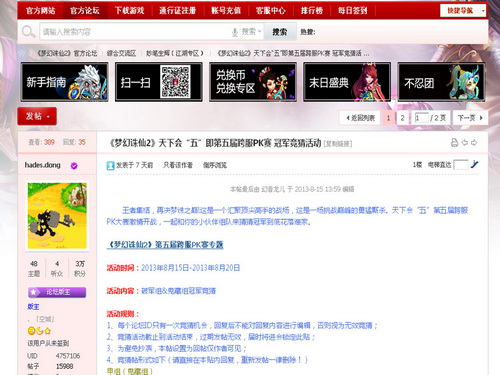
Task: Click the jump-to-floor arrow icon
Action: [x=474, y=164]
